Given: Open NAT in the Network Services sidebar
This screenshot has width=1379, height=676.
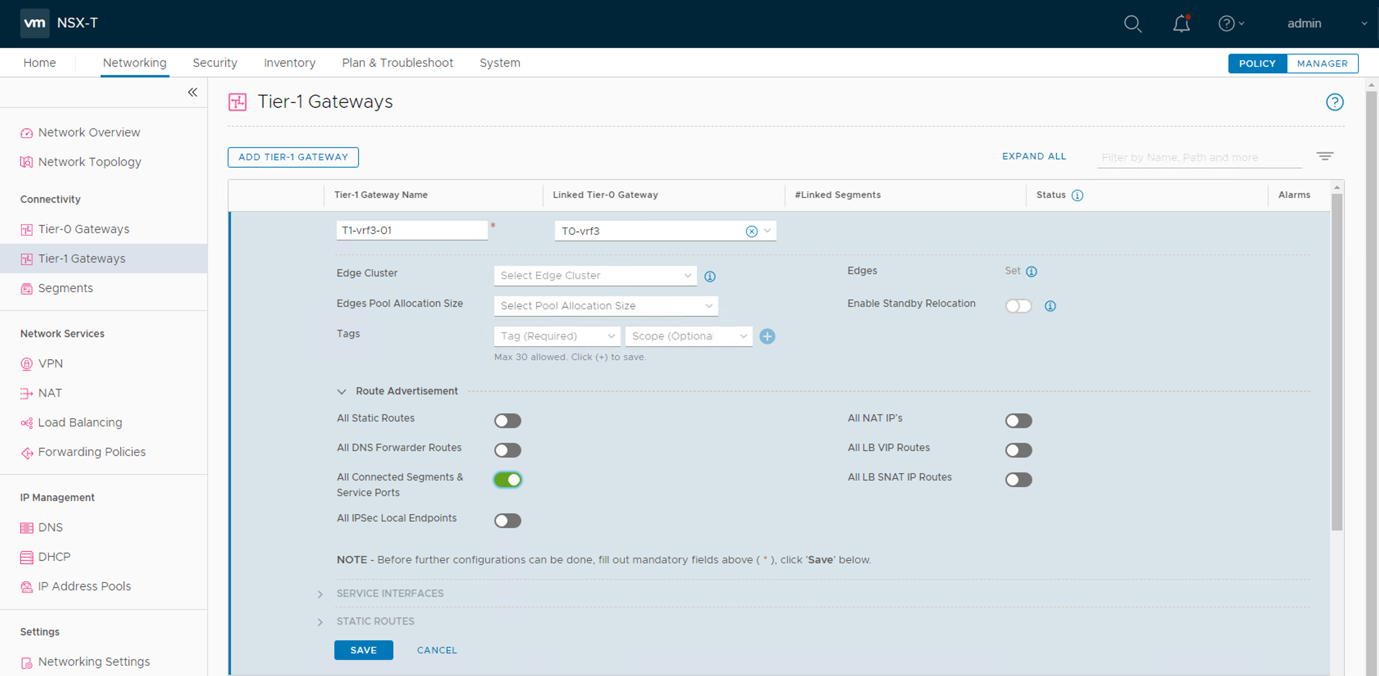Looking at the screenshot, I should (50, 393).
